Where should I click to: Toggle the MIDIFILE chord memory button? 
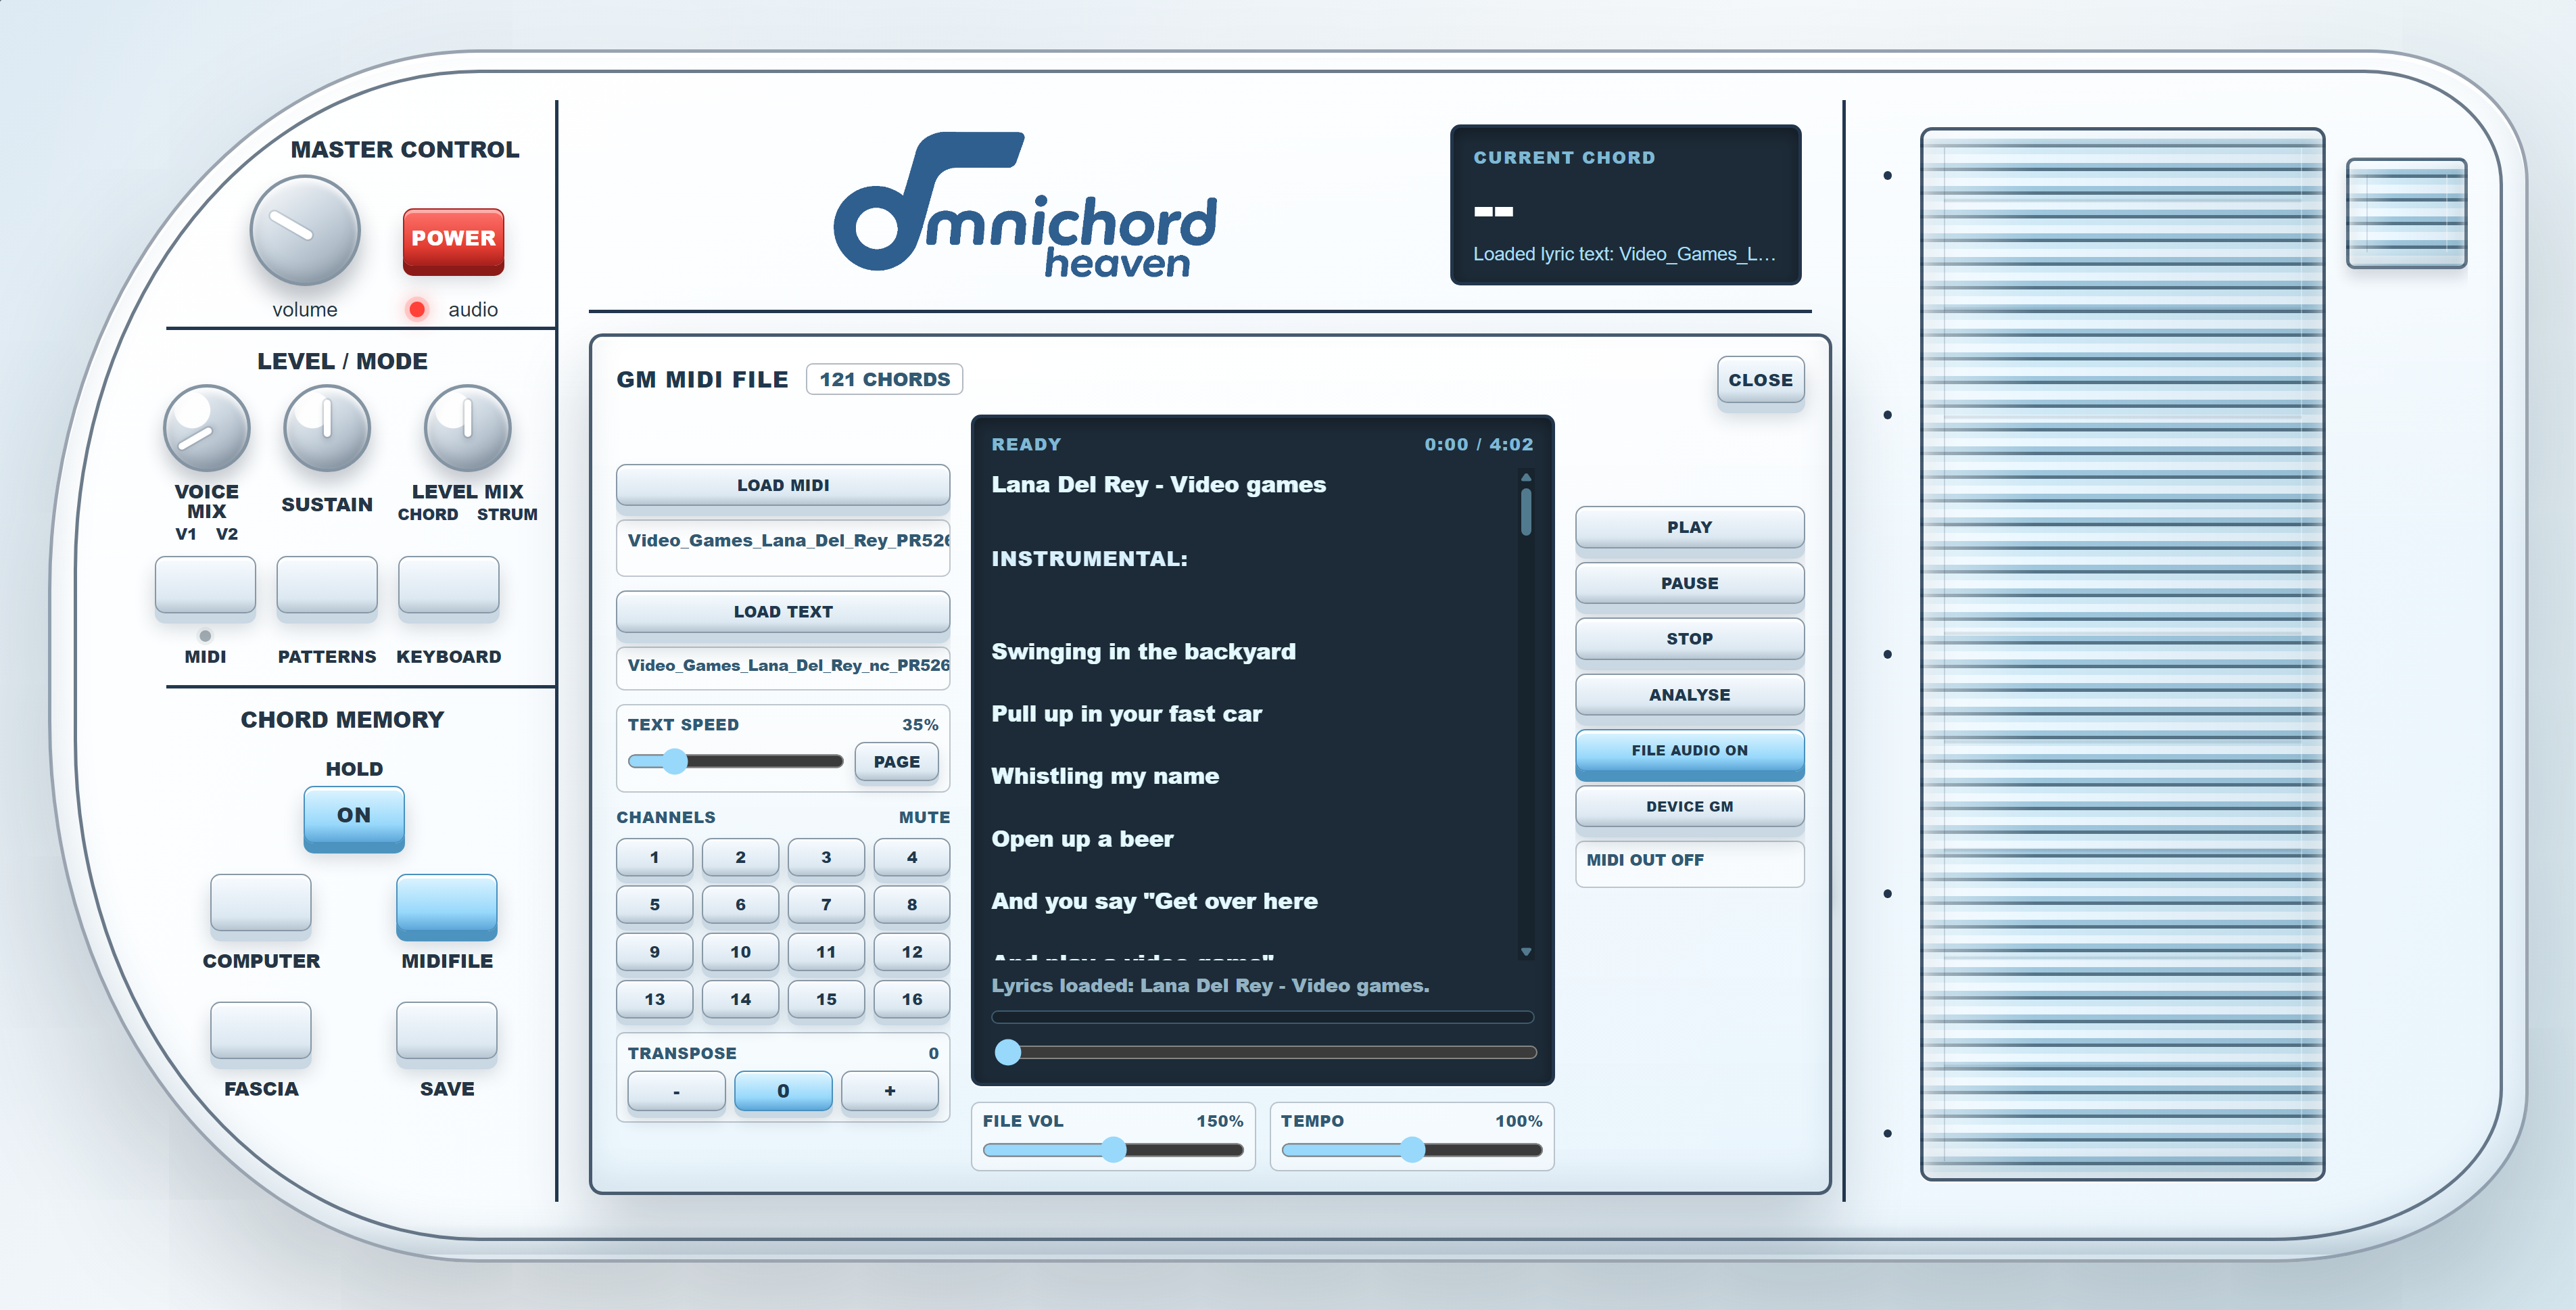(447, 906)
